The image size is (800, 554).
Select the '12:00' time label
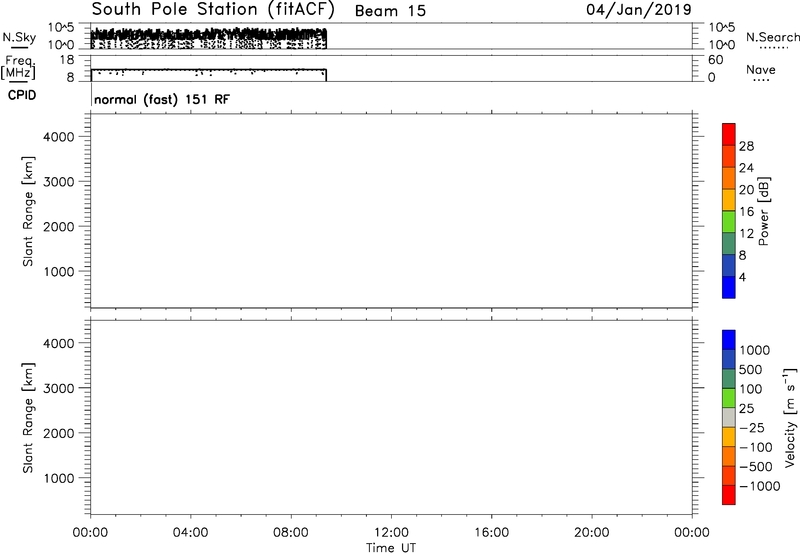click(391, 533)
